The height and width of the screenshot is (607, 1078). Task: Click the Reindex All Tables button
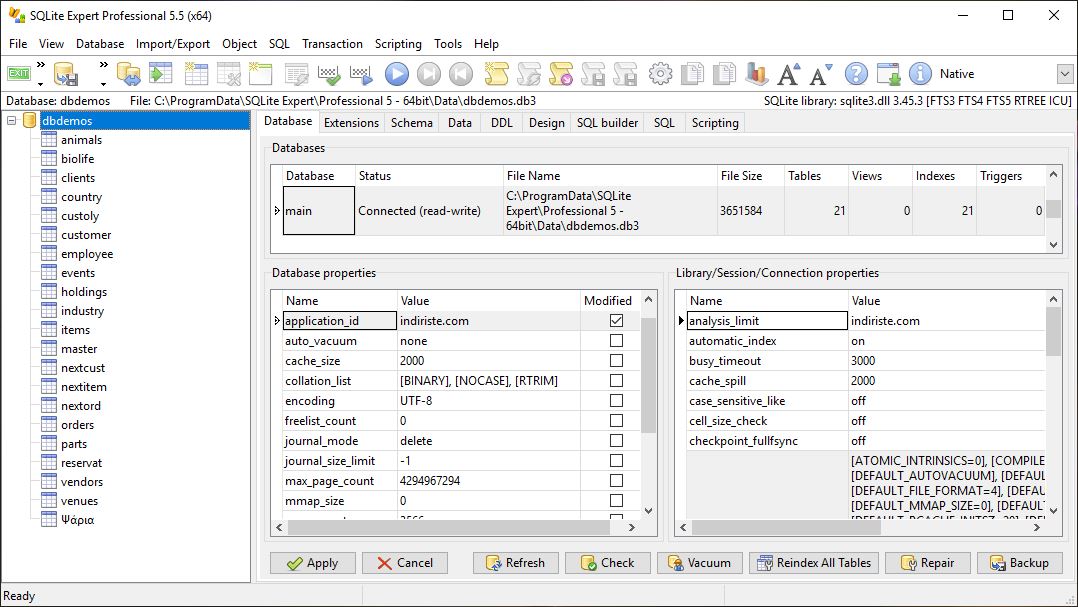click(814, 563)
